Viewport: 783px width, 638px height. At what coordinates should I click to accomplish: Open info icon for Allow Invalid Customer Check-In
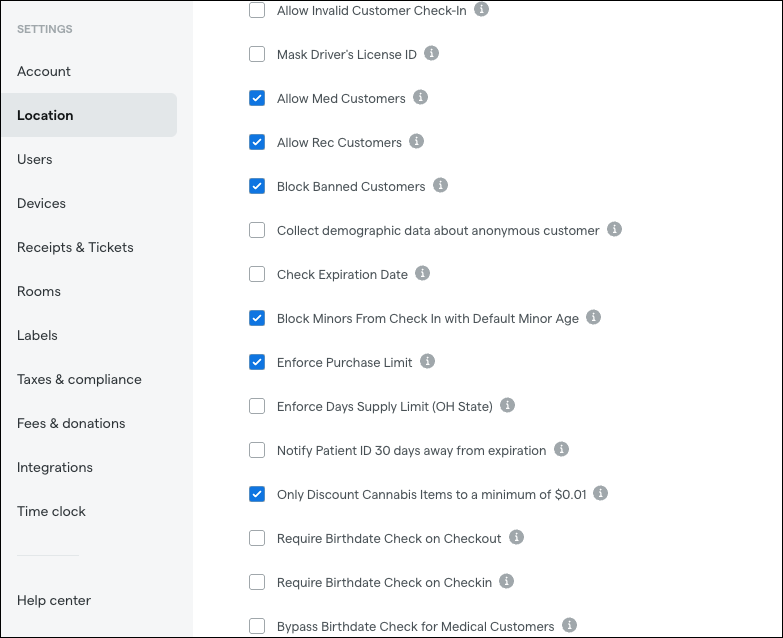point(481,9)
